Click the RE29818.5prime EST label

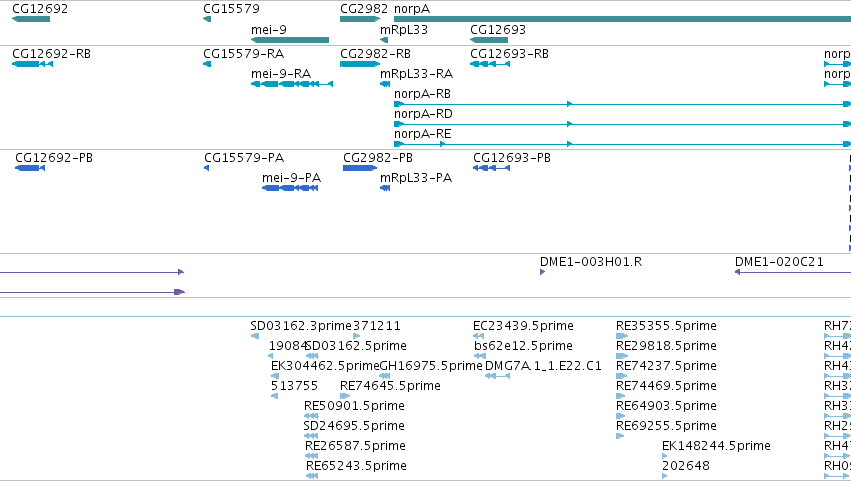click(x=666, y=346)
